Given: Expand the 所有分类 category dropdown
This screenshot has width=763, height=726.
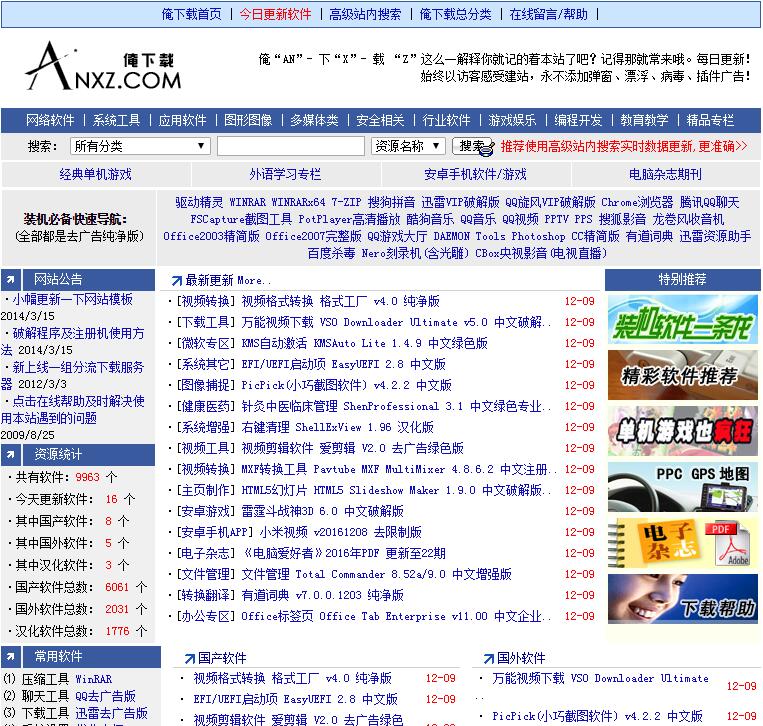Looking at the screenshot, I should coord(140,146).
